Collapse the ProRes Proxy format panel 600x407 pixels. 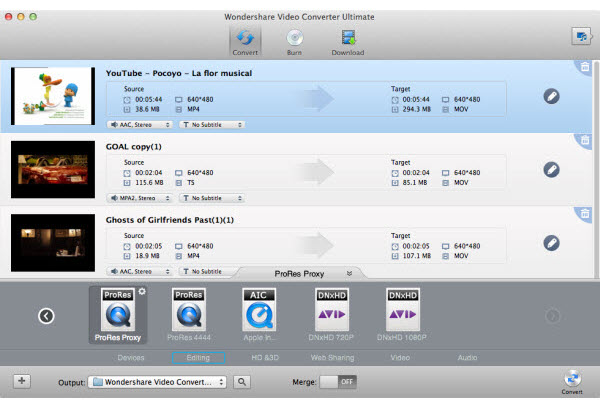pos(349,274)
